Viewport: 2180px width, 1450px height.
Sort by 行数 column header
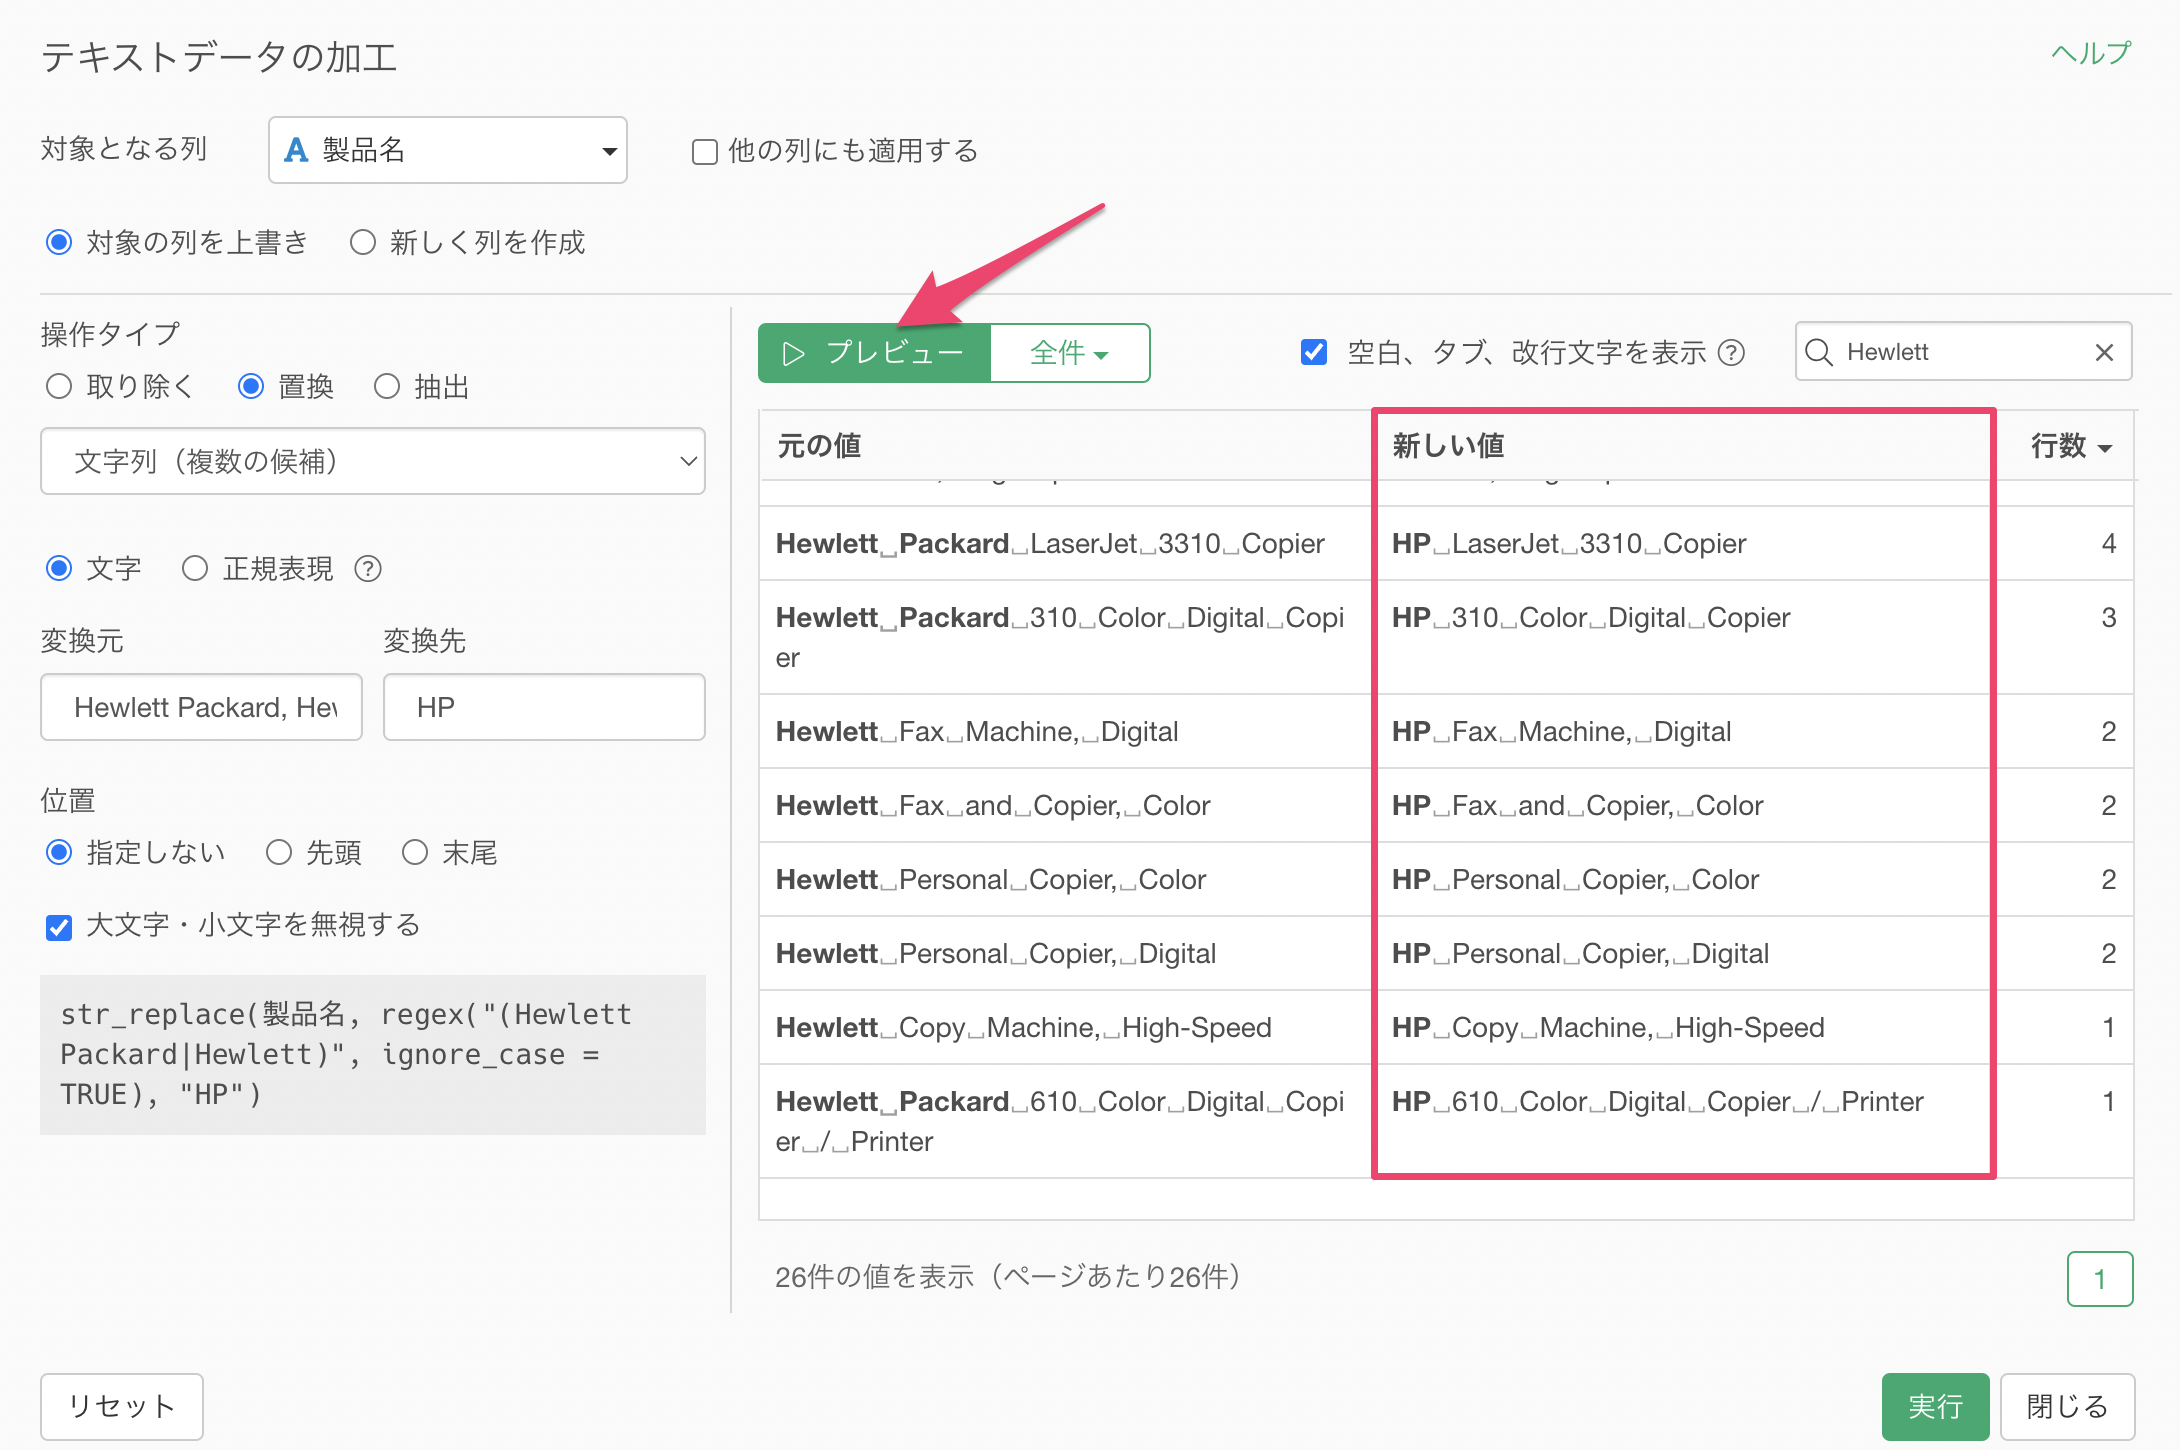pyautogui.click(x=2071, y=446)
